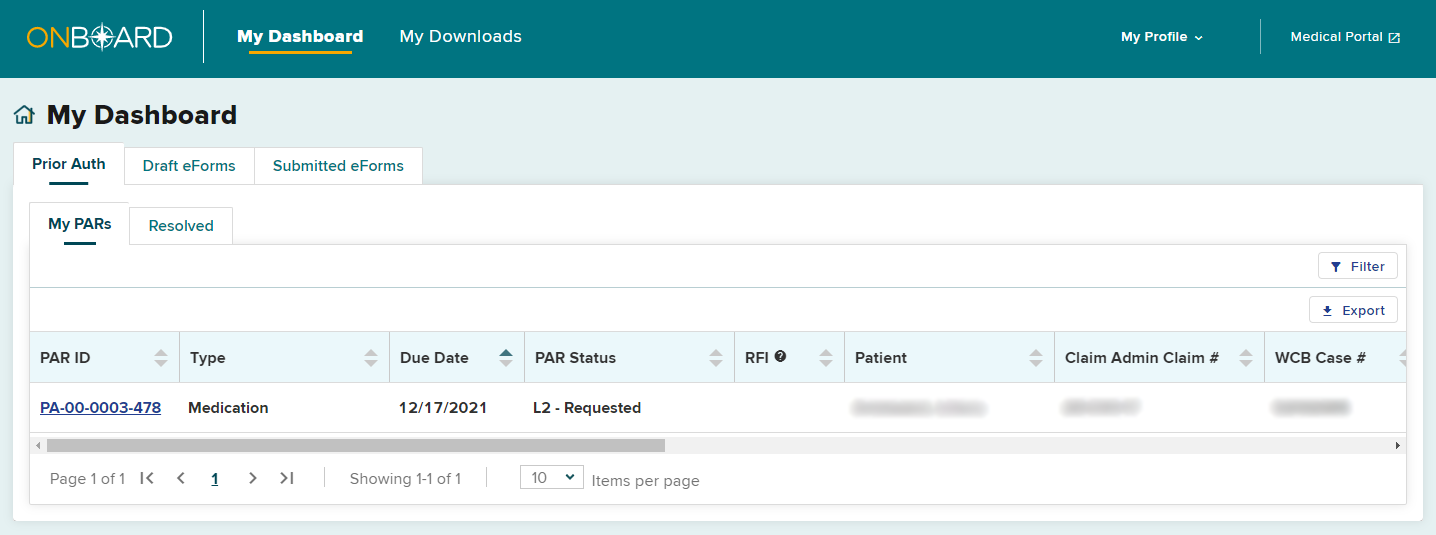This screenshot has height=535, width=1436.
Task: Click the horizontal table scrollbar thumb
Action: 355,445
